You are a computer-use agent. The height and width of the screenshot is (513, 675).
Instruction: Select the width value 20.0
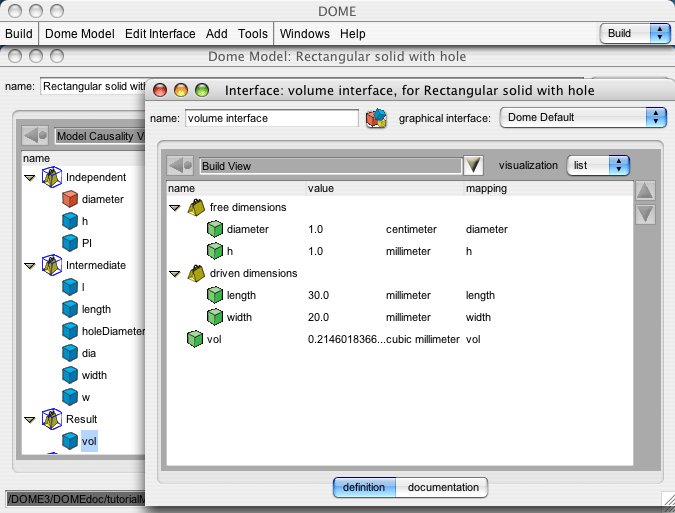tap(319, 317)
